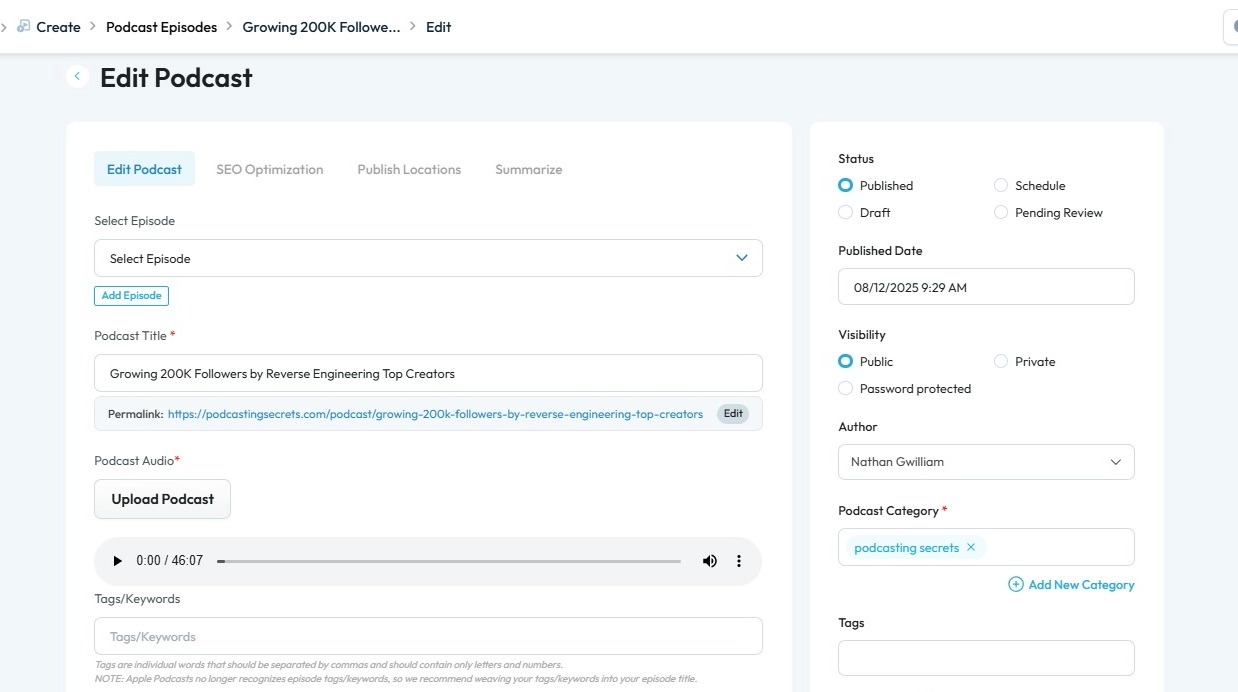Choose the Schedule status radio button
This screenshot has height=692, width=1238.
(1001, 186)
